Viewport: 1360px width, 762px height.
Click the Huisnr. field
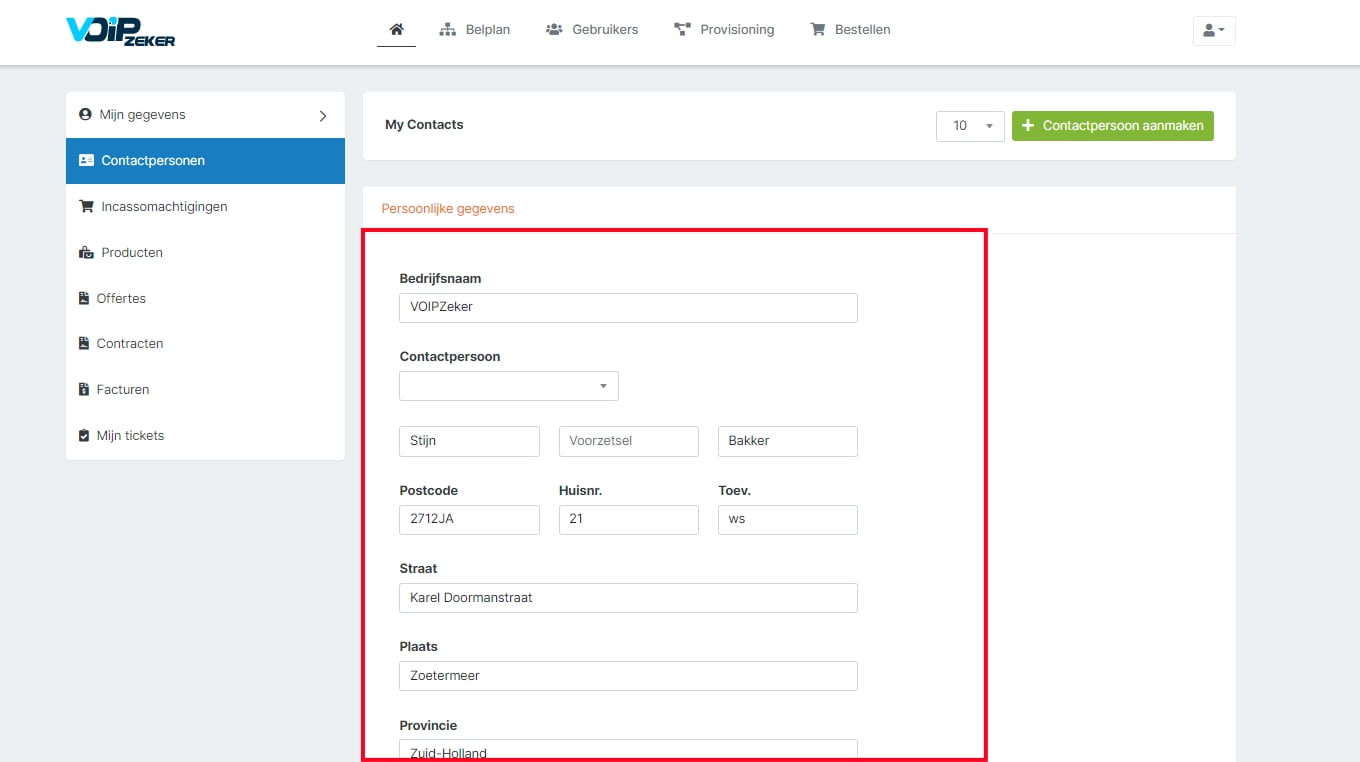coord(629,520)
